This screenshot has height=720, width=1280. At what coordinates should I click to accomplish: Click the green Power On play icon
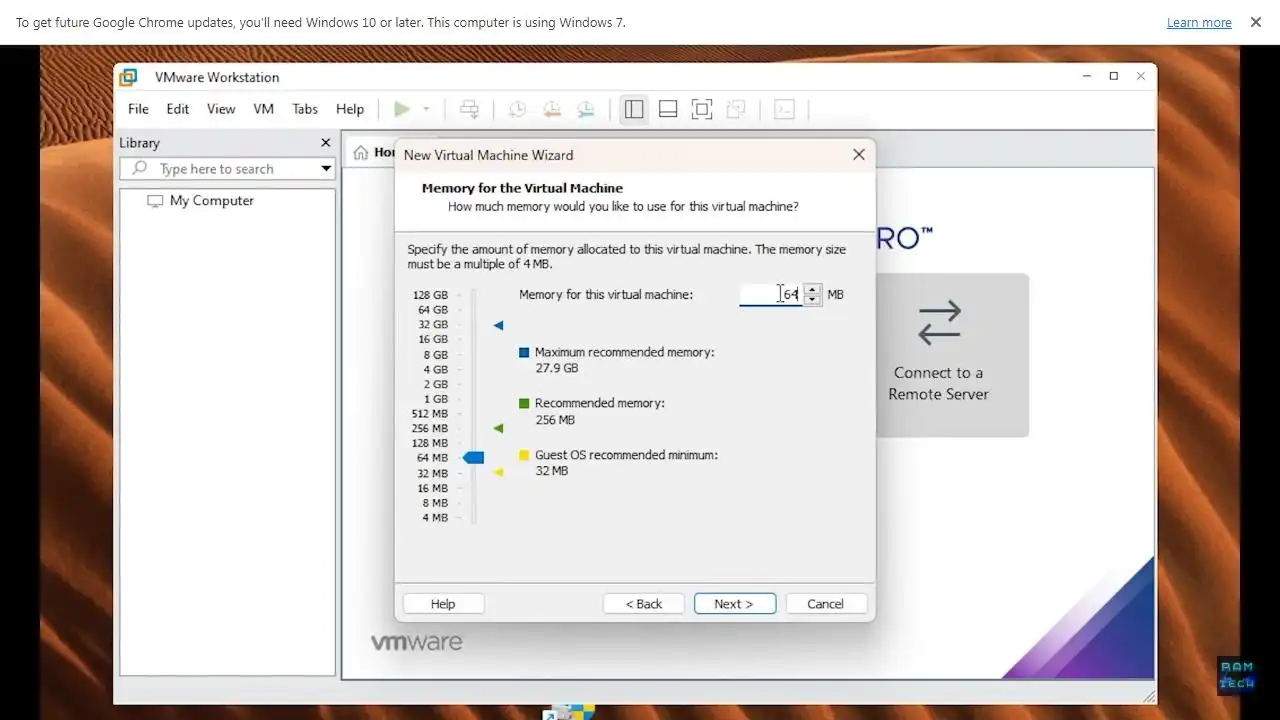[x=402, y=109]
